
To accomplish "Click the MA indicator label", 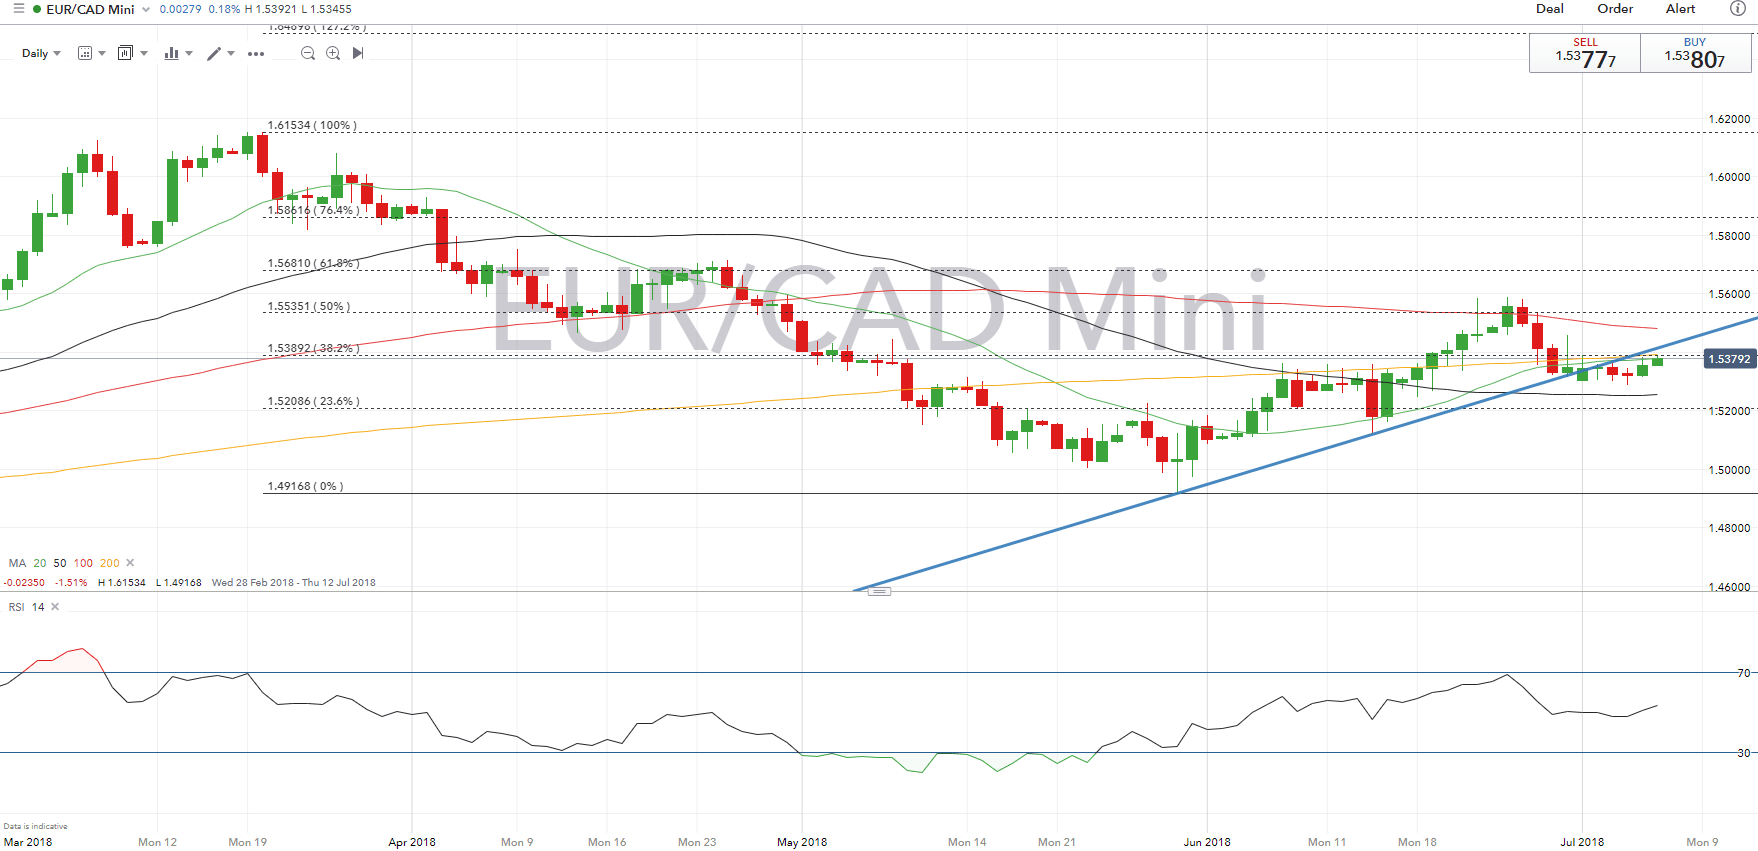I will tap(17, 563).
